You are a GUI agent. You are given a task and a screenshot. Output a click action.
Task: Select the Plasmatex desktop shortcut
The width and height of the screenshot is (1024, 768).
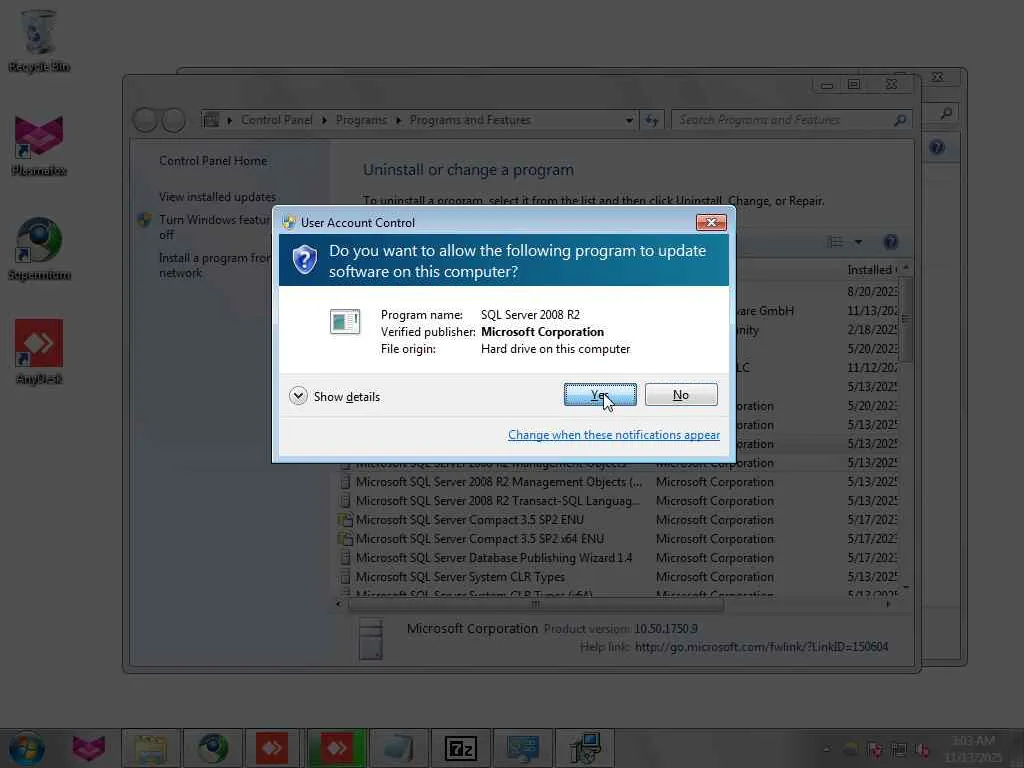(39, 145)
